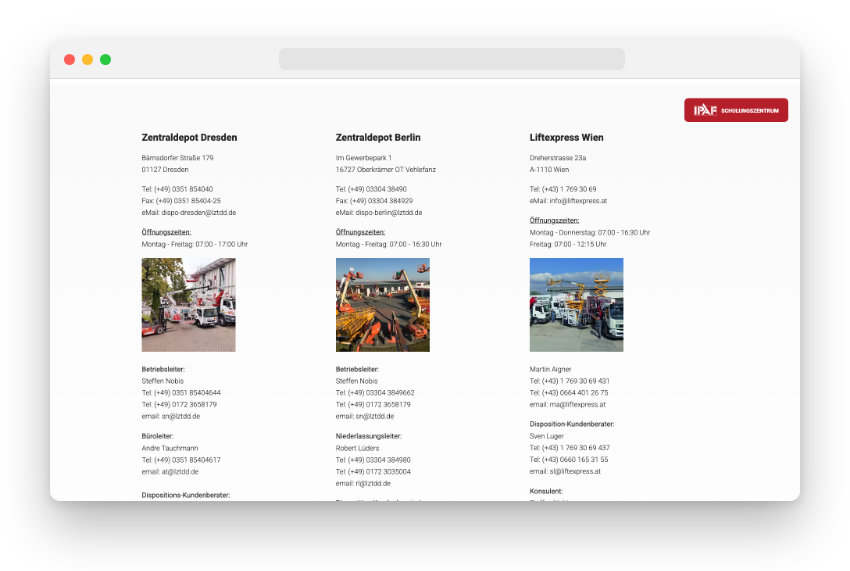Viewport: 850px width, 571px height.
Task: Click the browser address bar
Action: (x=452, y=59)
